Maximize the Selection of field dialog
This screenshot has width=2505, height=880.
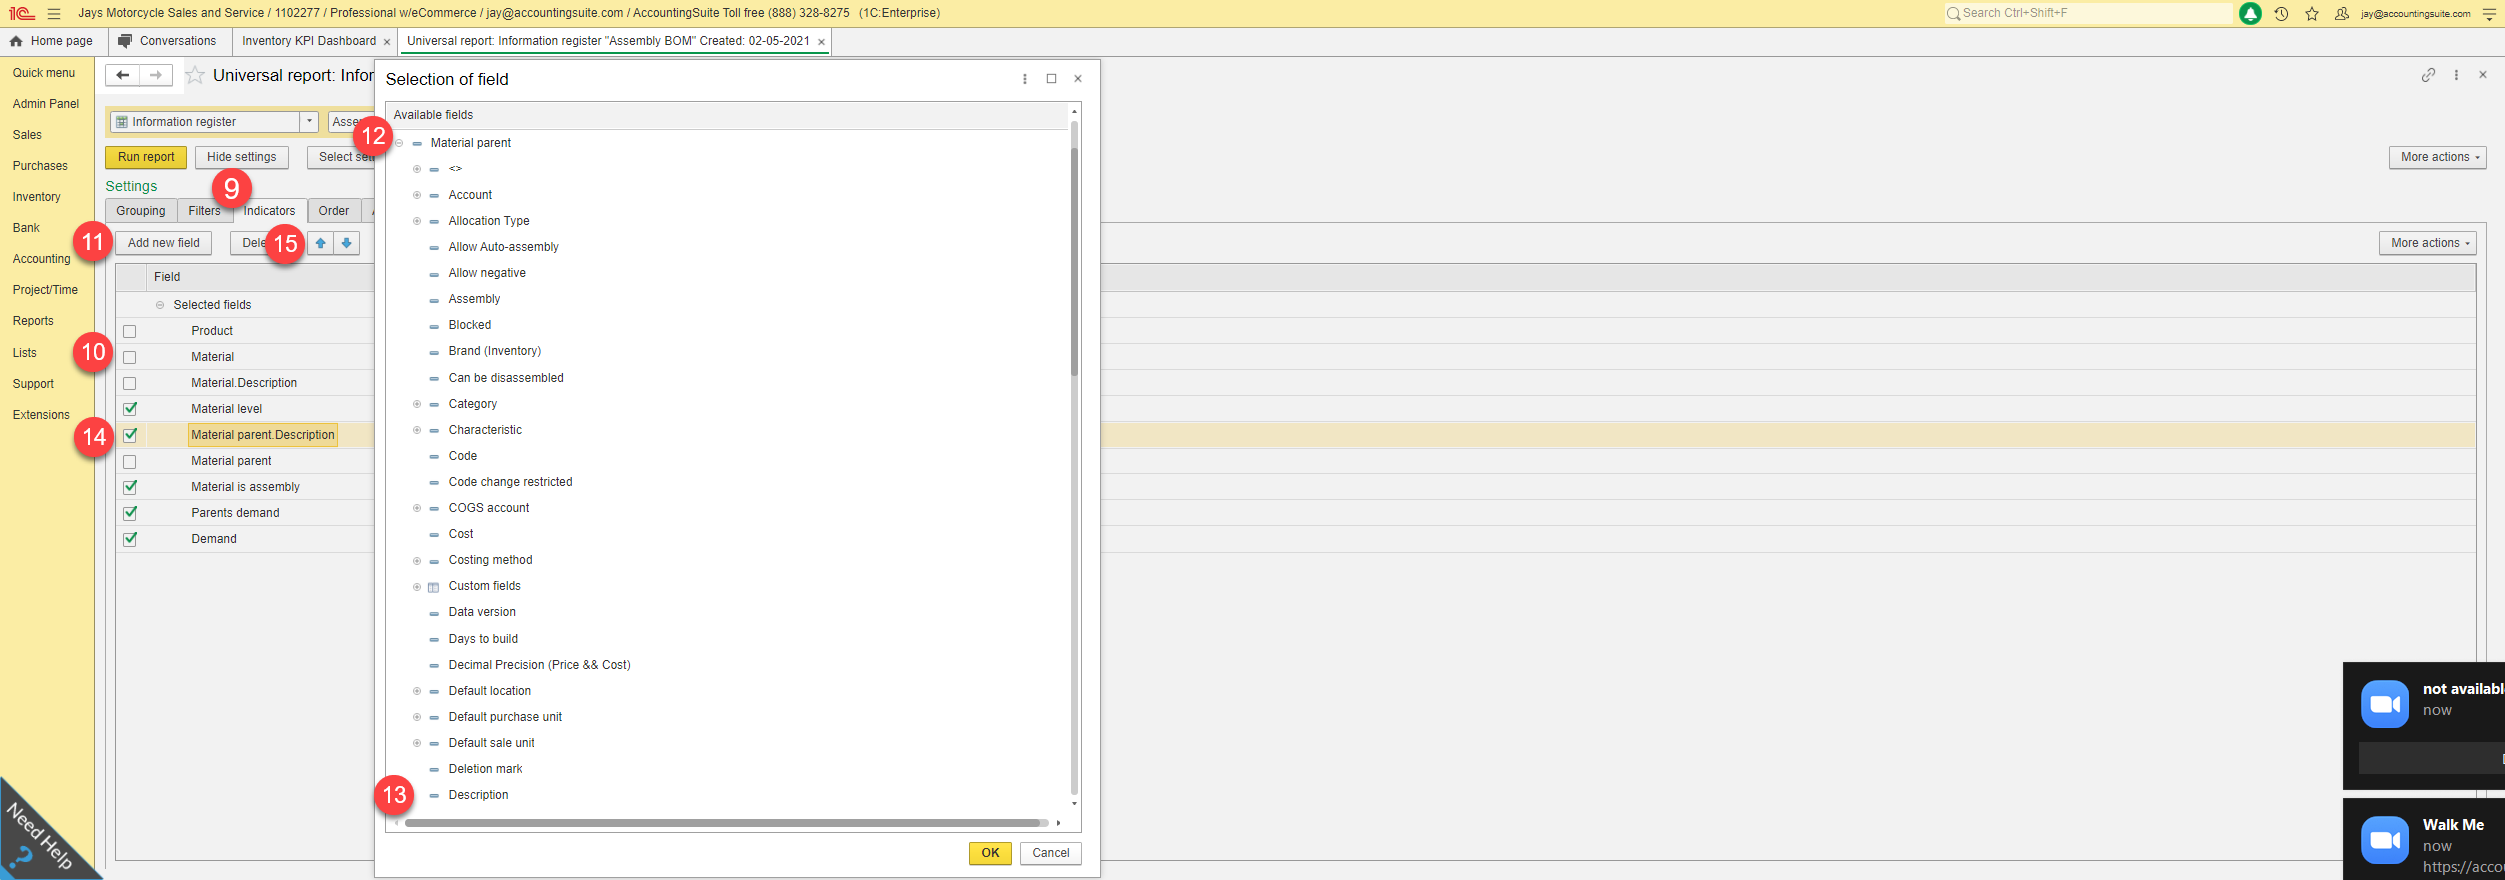coord(1051,79)
